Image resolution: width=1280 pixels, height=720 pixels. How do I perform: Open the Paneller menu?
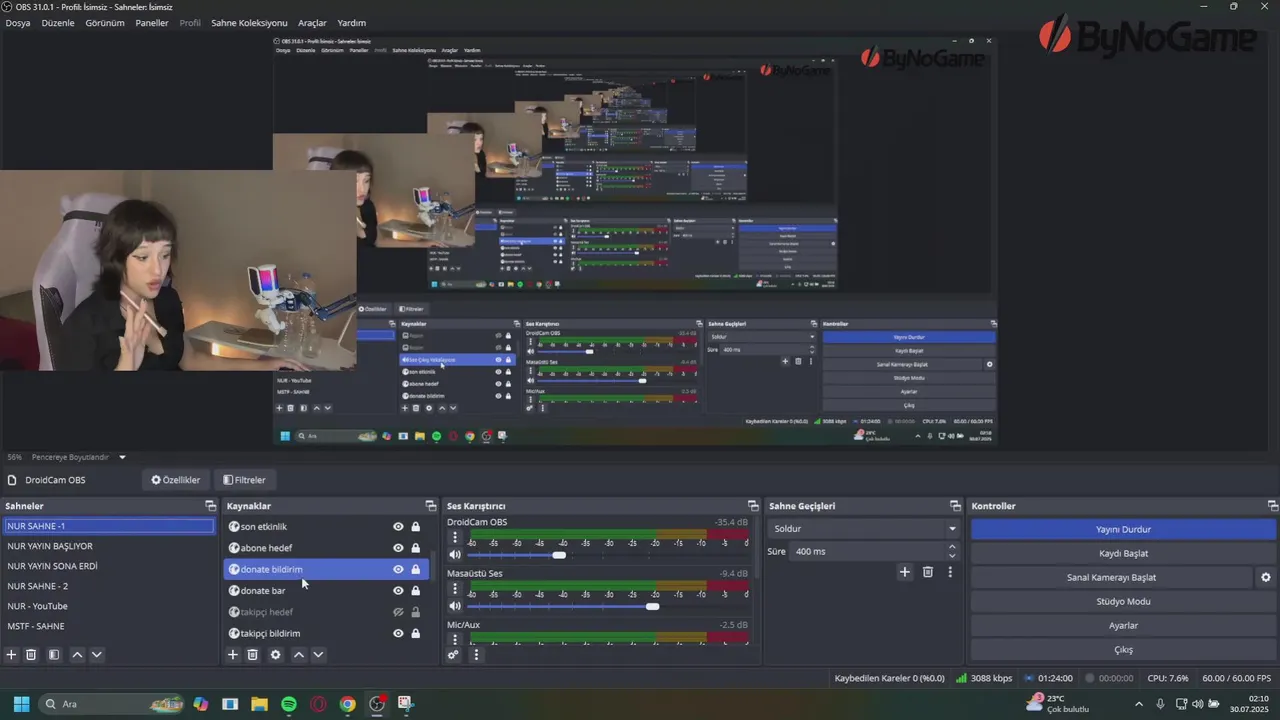pyautogui.click(x=152, y=23)
